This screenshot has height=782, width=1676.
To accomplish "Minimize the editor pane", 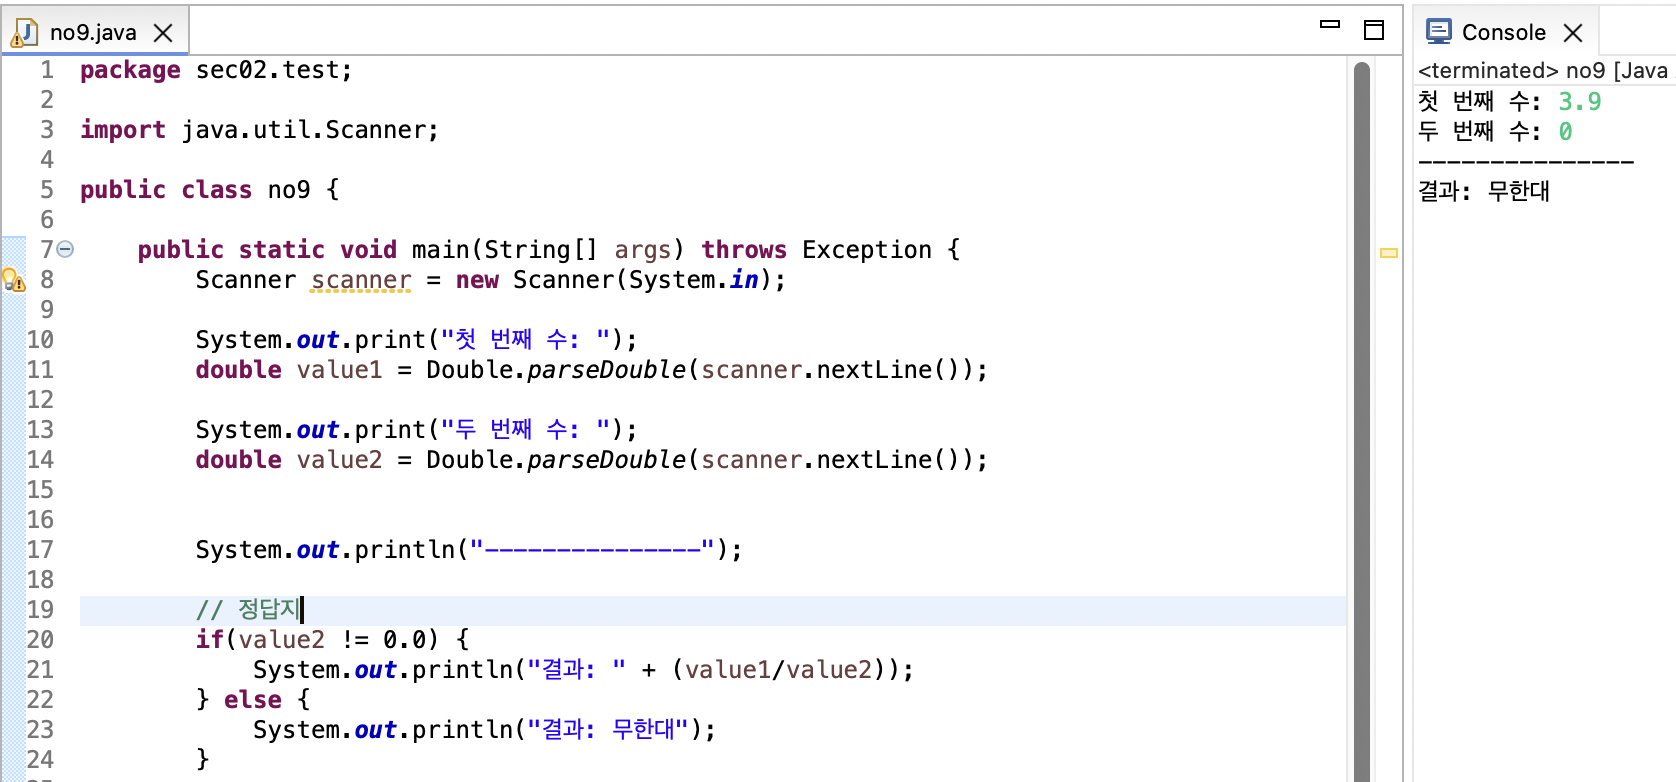I will click(1330, 24).
